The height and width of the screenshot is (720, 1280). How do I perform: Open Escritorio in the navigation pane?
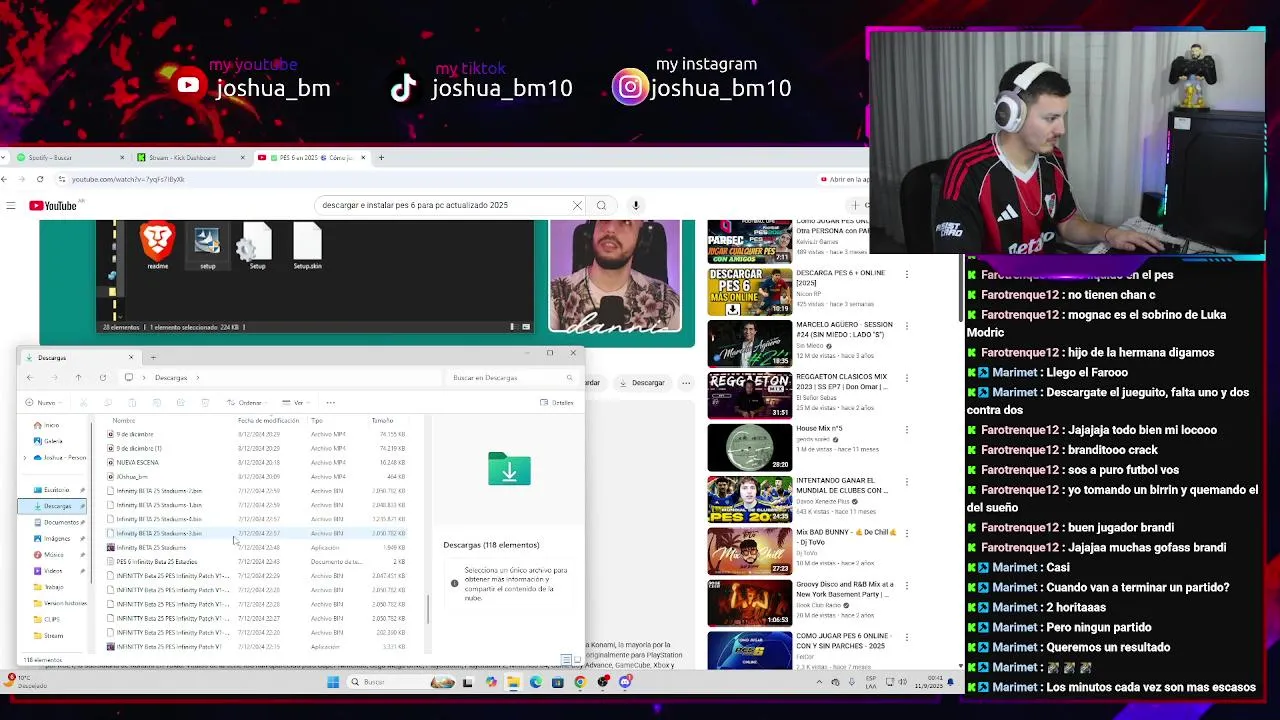pyautogui.click(x=51, y=490)
